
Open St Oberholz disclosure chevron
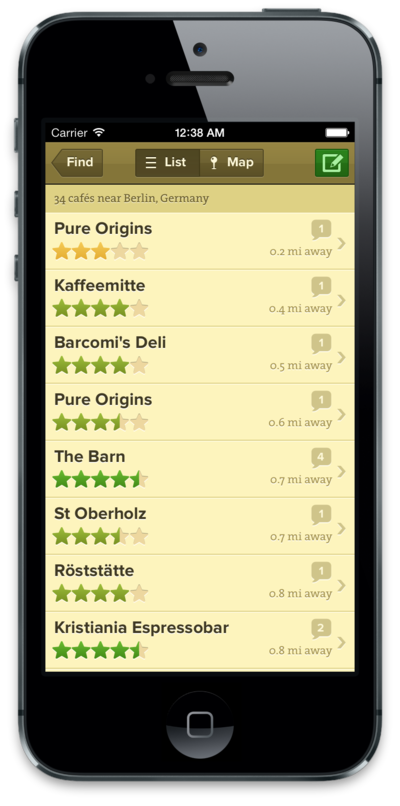tap(341, 528)
